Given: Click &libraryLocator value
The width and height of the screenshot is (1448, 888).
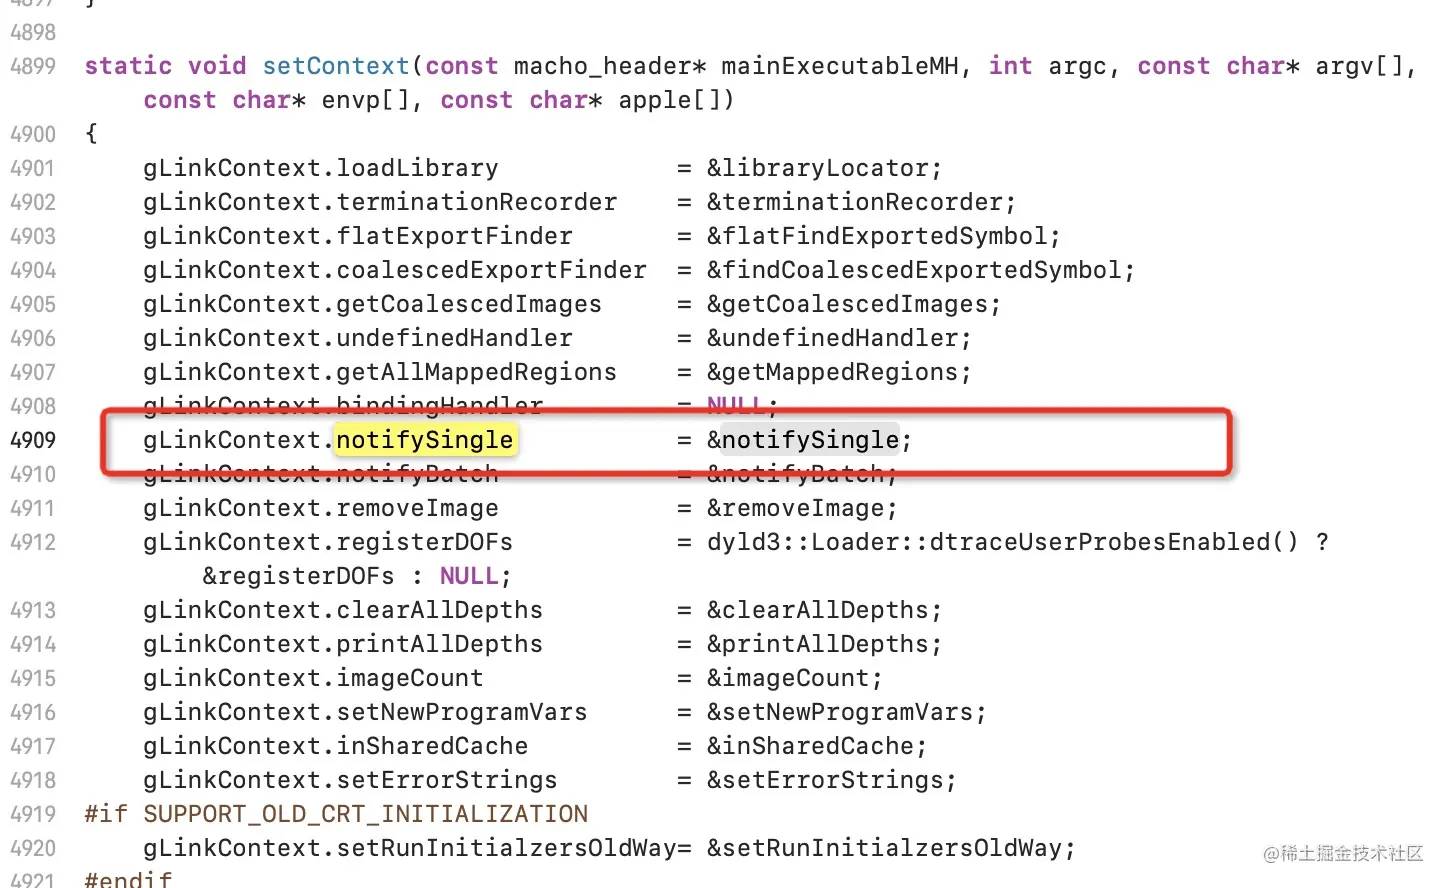Looking at the screenshot, I should coord(818,168).
